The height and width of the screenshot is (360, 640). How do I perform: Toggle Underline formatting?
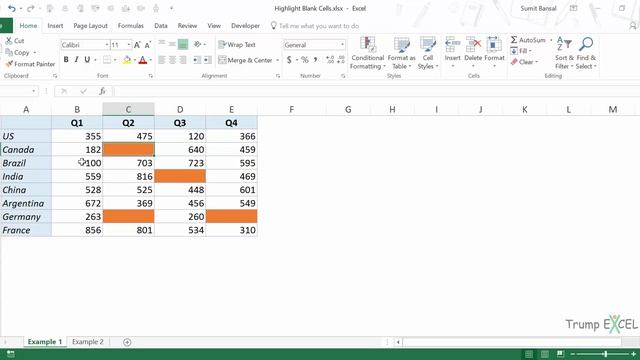click(x=87, y=60)
